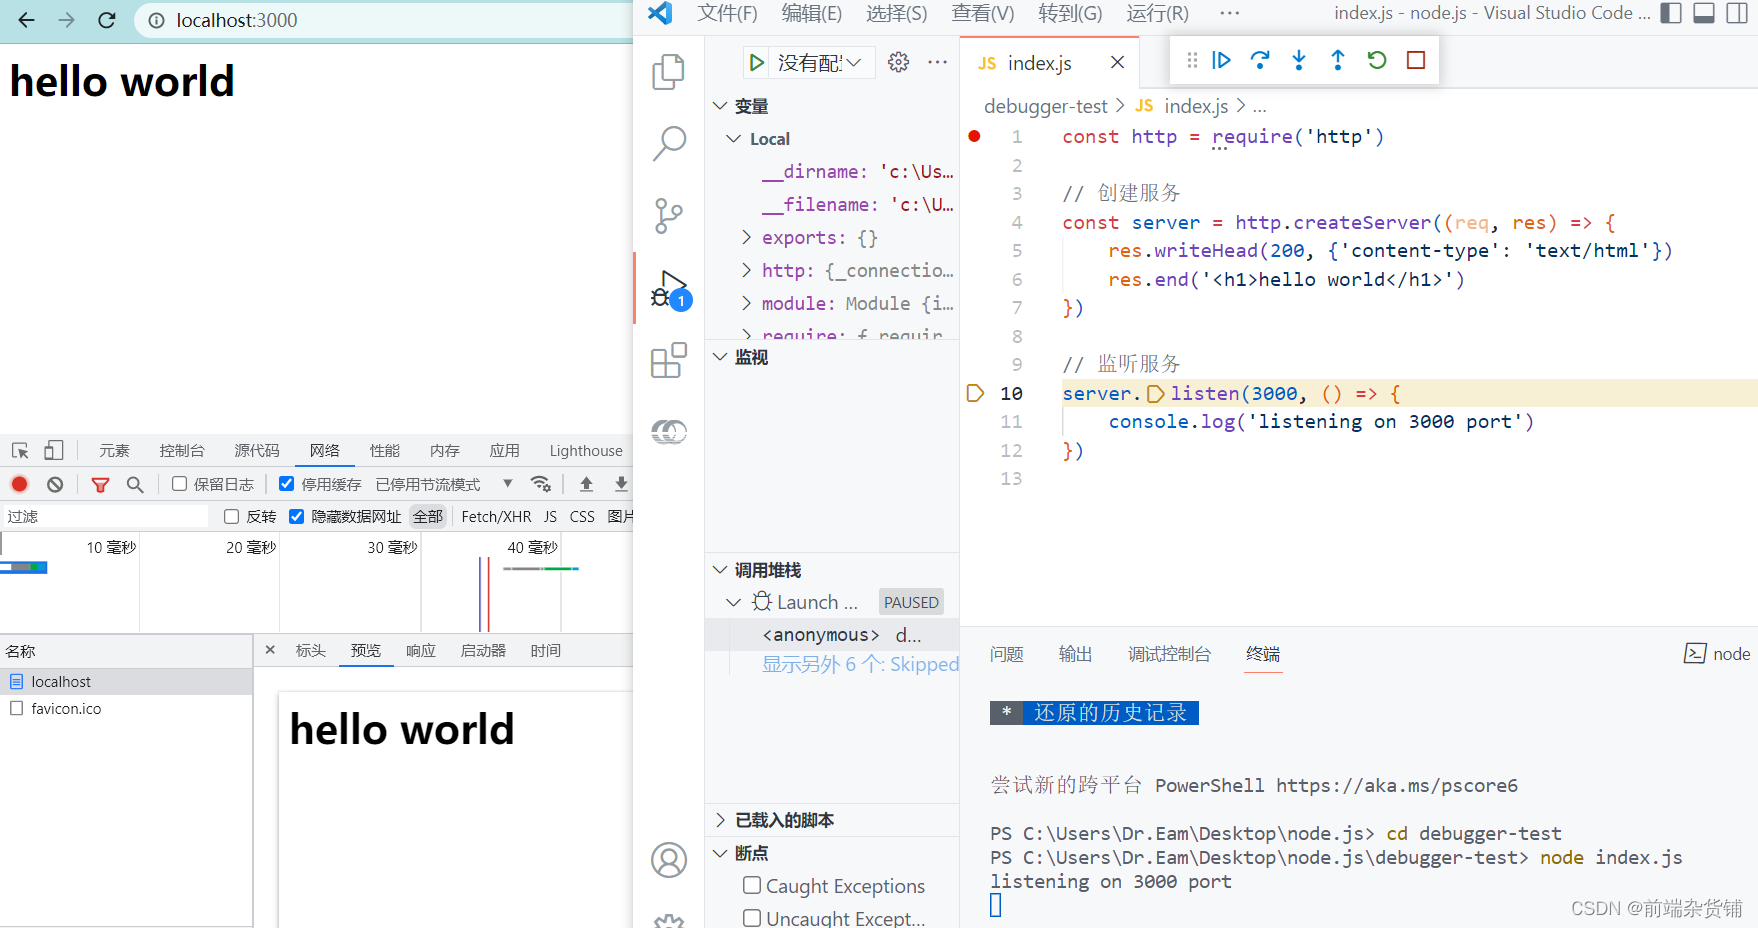This screenshot has height=928, width=1758.
Task: Enable the 保留日志 checkbox
Action: click(x=180, y=484)
